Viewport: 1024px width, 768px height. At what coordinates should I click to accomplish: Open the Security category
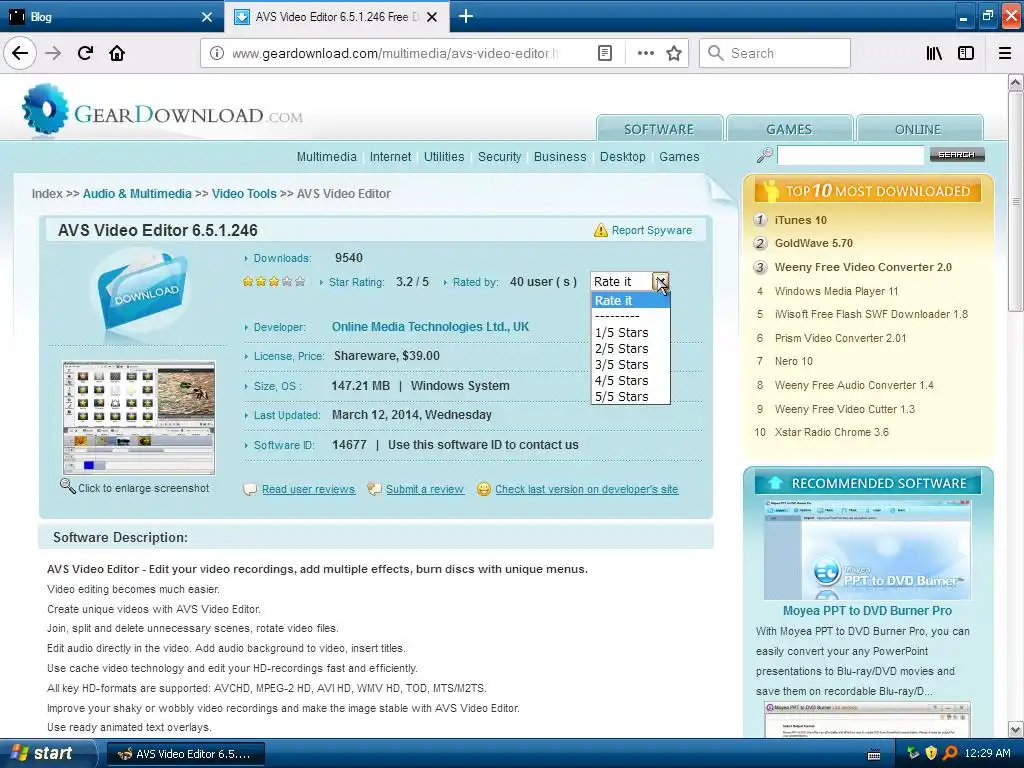tap(500, 157)
